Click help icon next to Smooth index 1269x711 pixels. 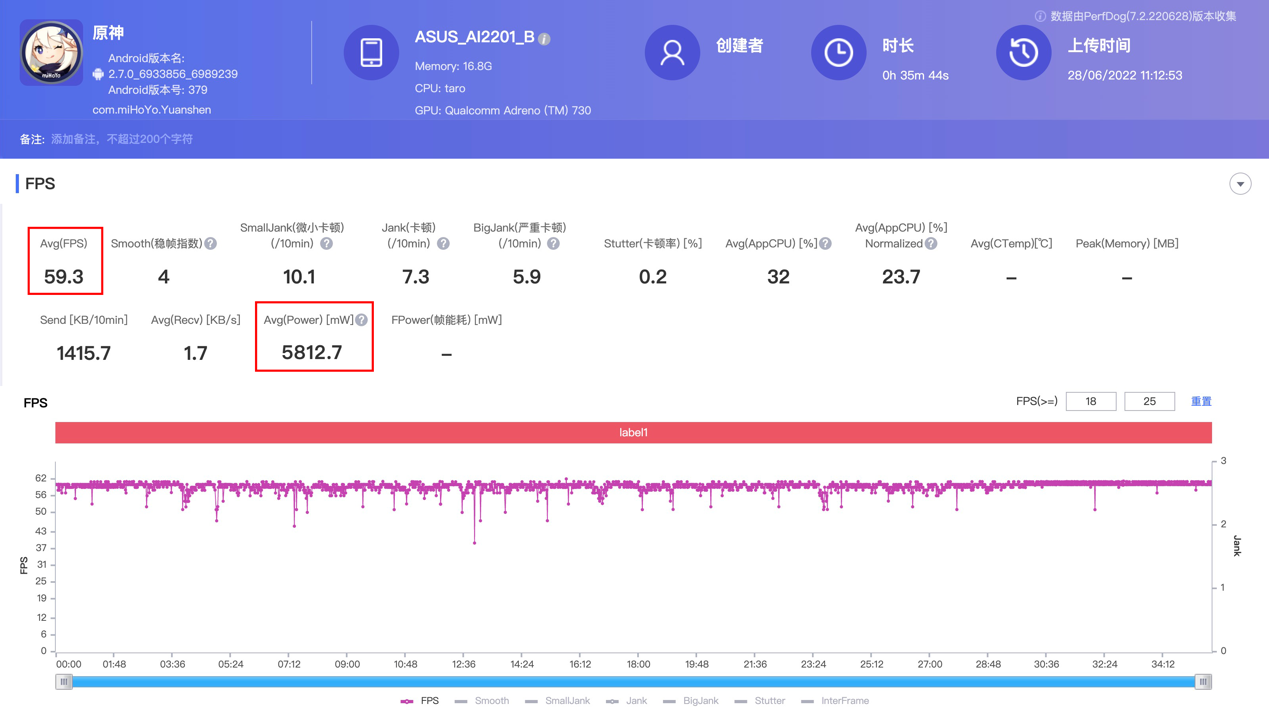click(211, 244)
